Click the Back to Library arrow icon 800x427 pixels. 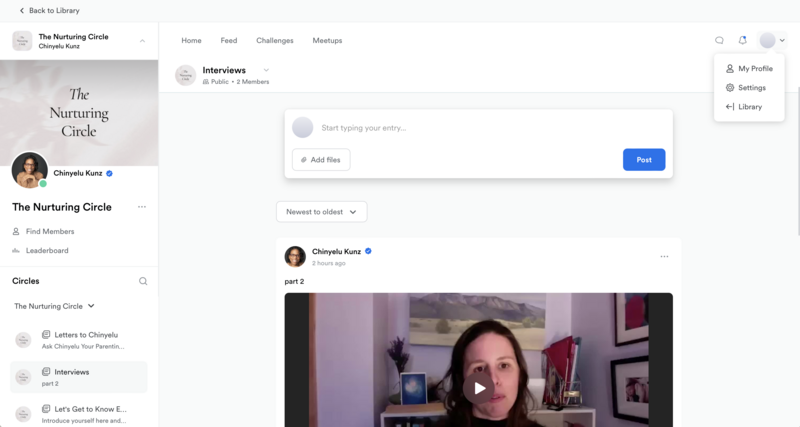pyautogui.click(x=21, y=10)
